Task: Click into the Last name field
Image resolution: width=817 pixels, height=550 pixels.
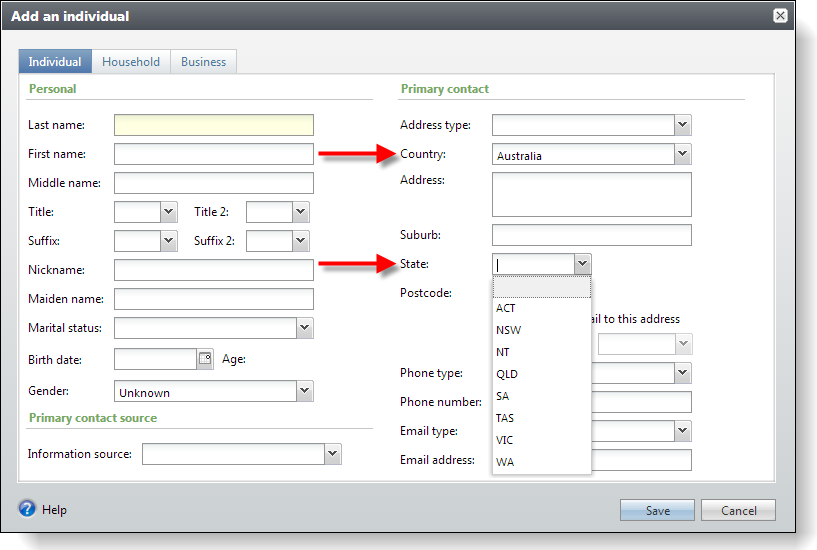Action: point(213,125)
